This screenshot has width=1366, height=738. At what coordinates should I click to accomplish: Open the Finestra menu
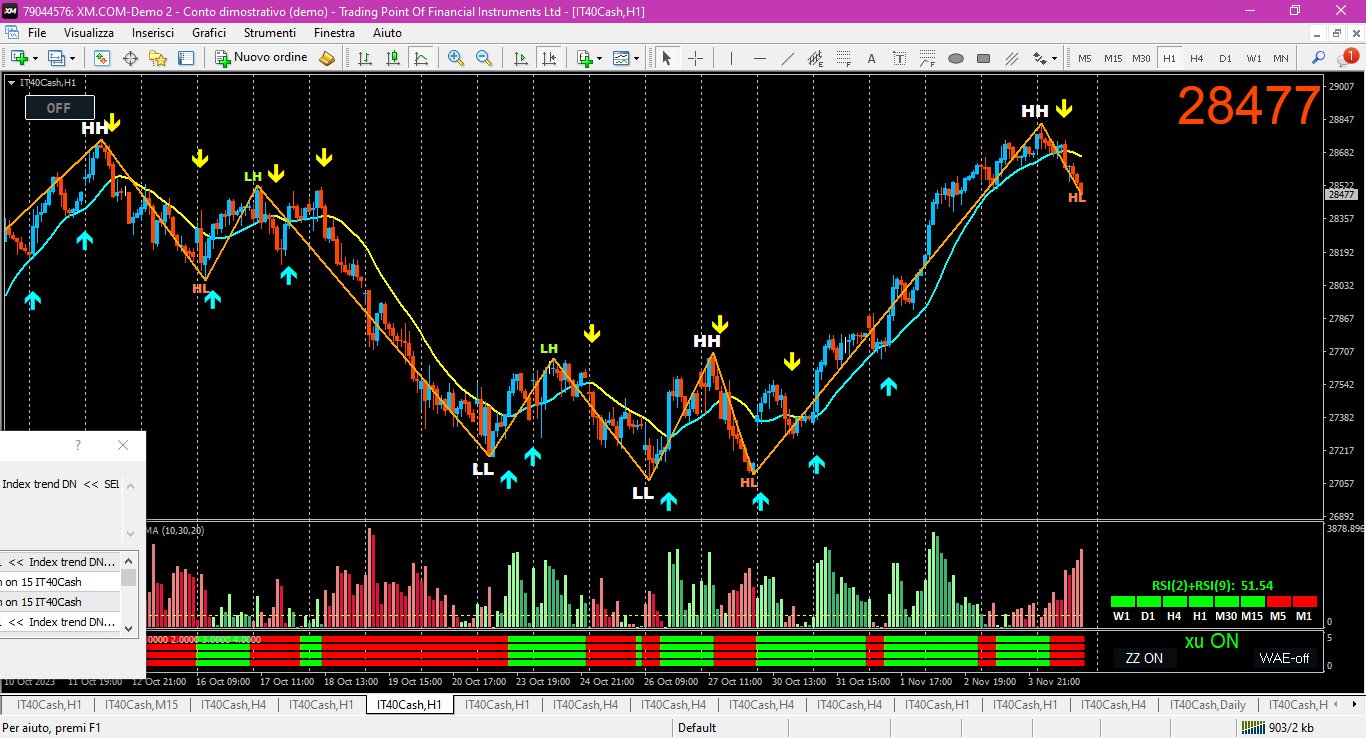(334, 33)
